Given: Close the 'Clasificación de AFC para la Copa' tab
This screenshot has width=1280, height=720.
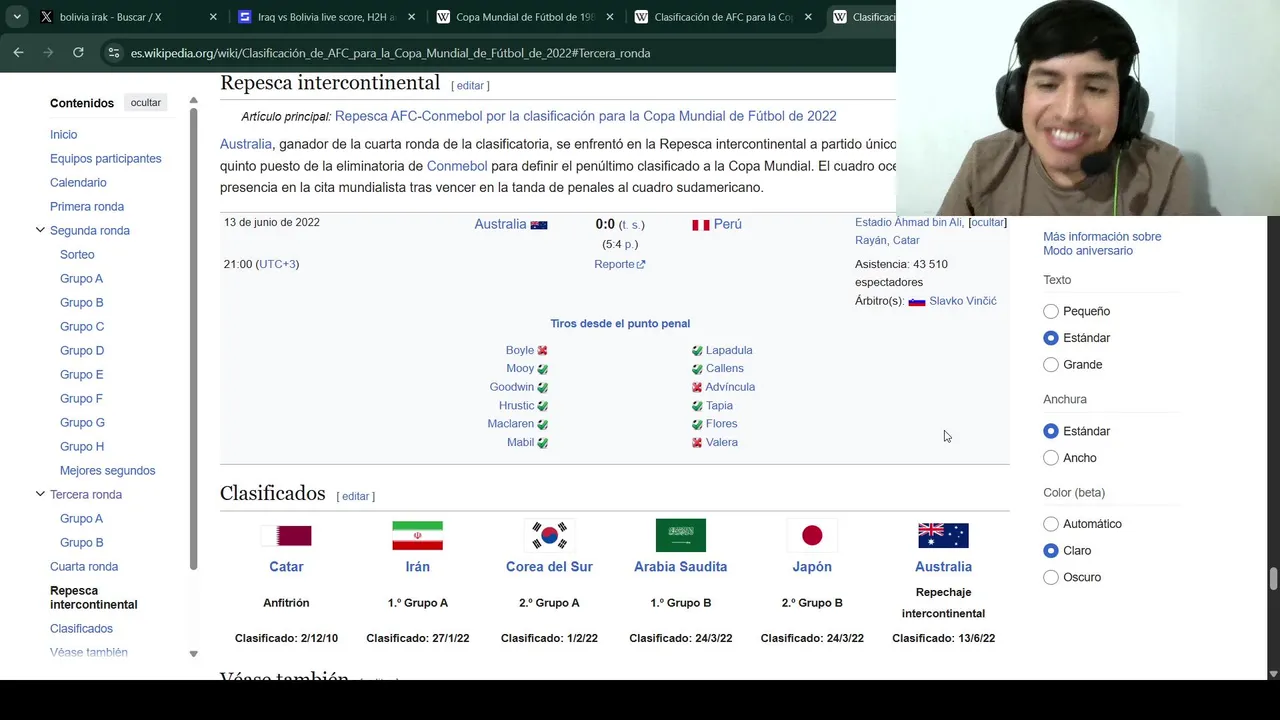Looking at the screenshot, I should [808, 17].
